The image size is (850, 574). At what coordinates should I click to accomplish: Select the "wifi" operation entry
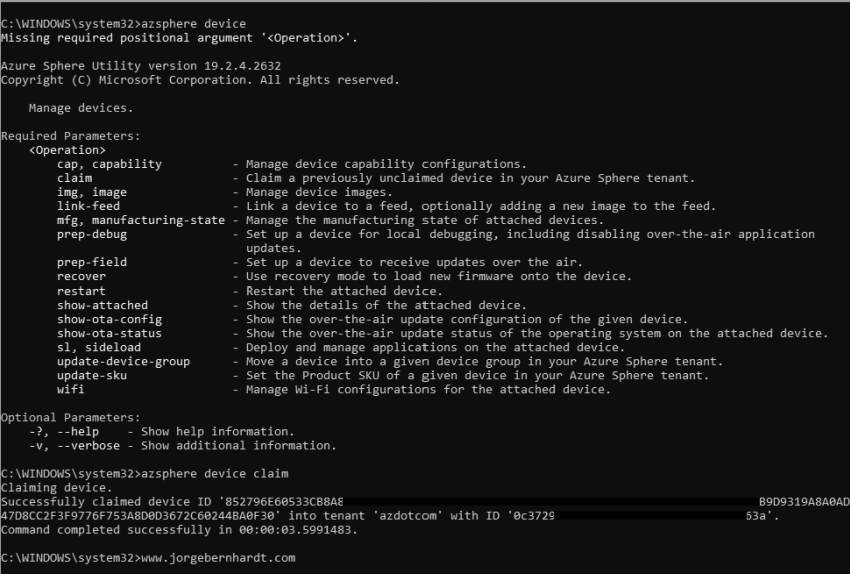(x=71, y=389)
